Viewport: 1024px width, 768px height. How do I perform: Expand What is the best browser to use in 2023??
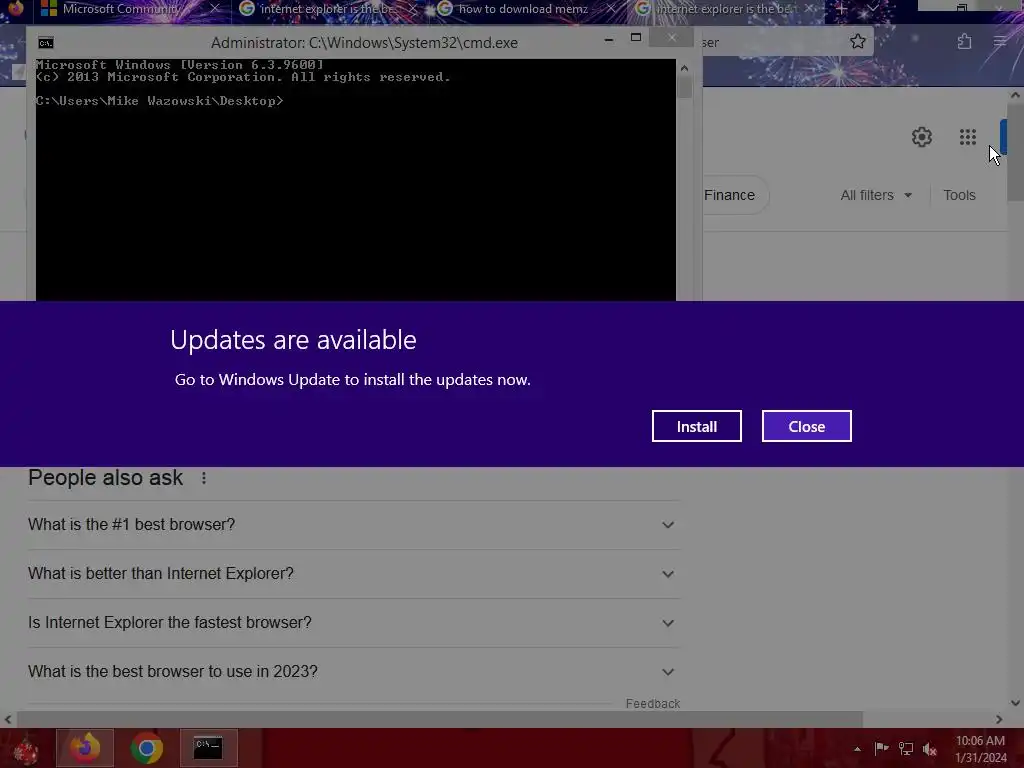pyautogui.click(x=354, y=671)
